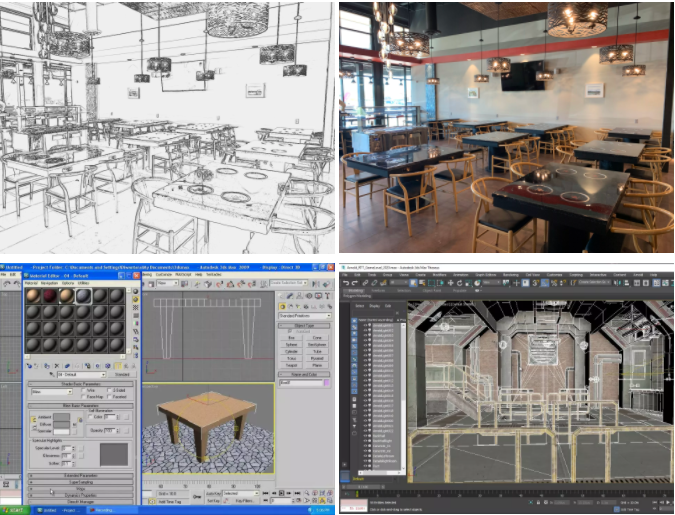Click Pick Material from Object eyedropper
This screenshot has height=515, width=675.
(x=52, y=375)
